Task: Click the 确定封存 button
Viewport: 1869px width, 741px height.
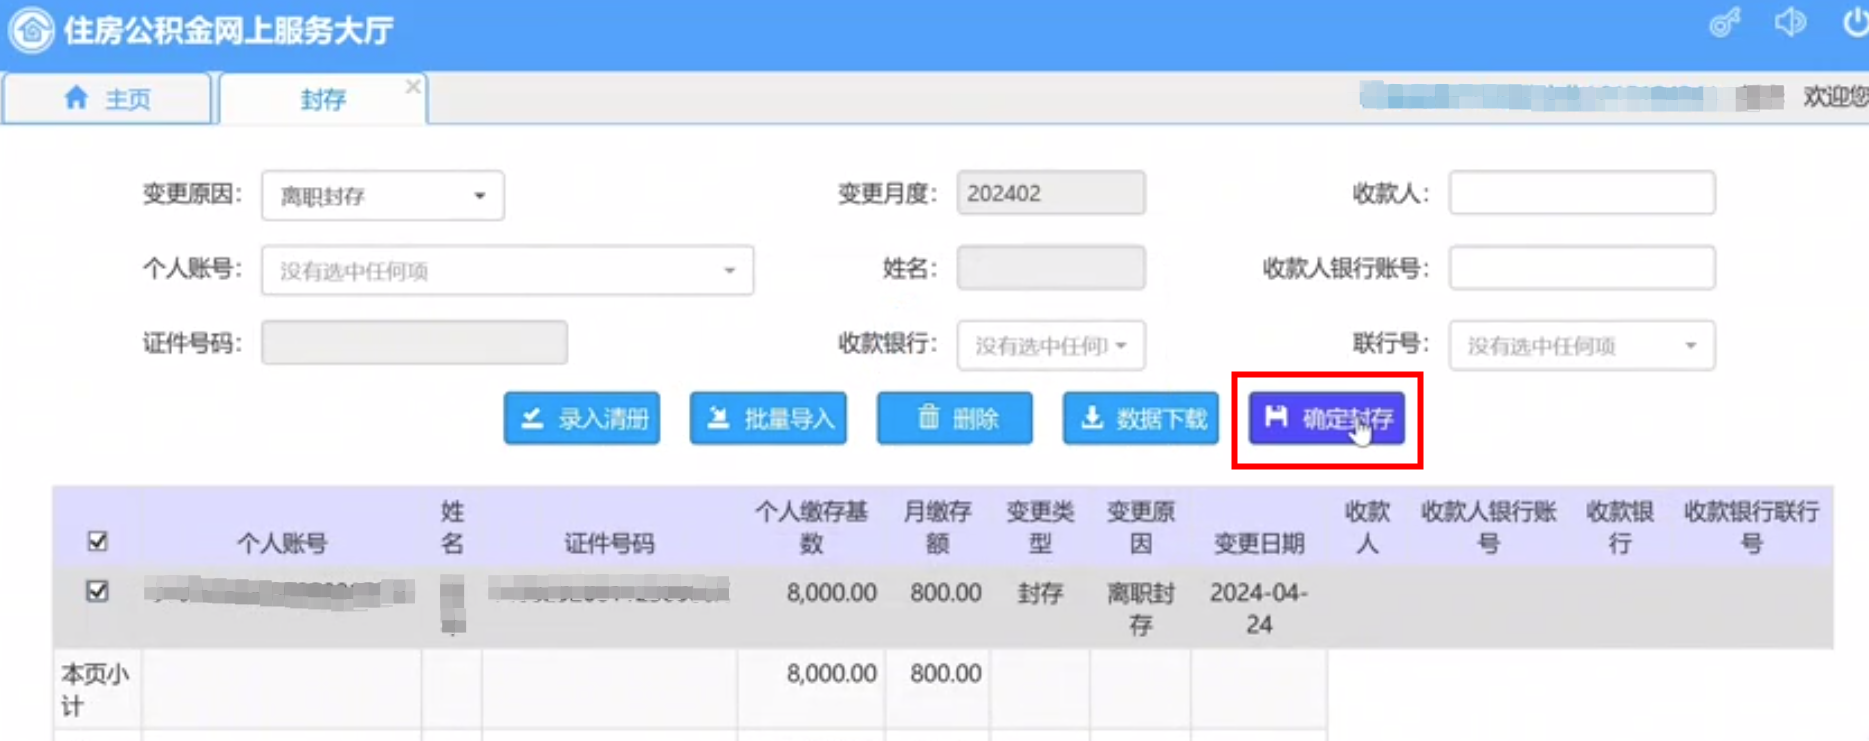Action: pos(1327,418)
